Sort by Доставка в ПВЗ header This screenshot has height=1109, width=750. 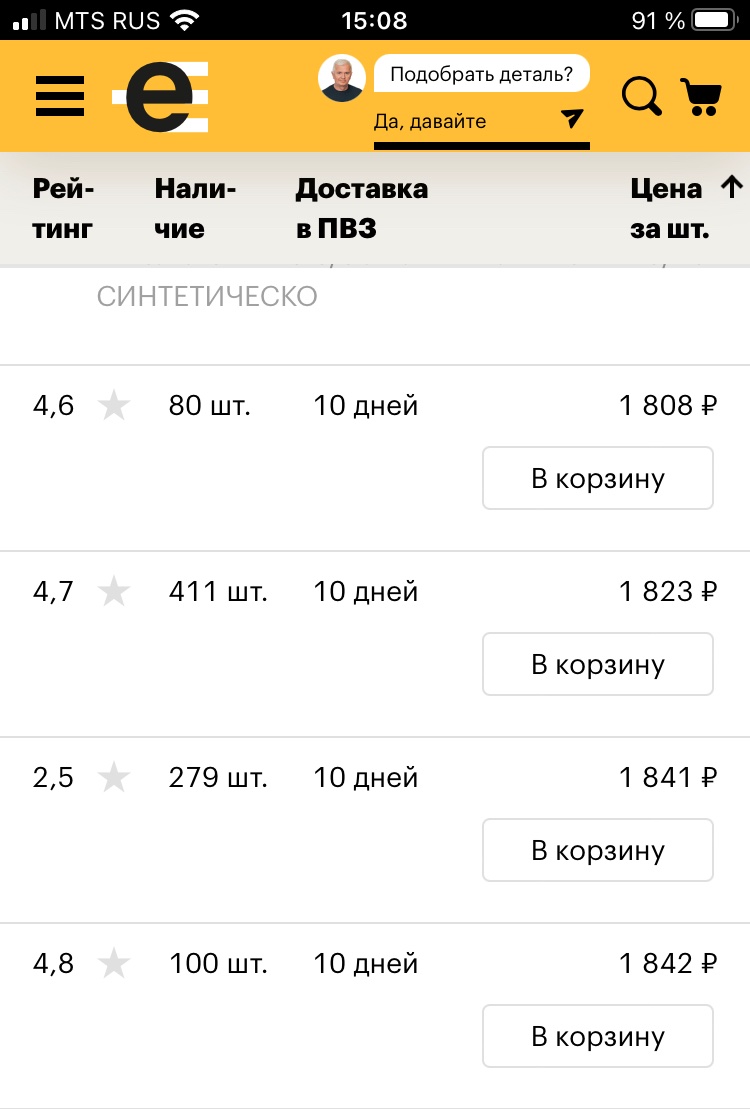point(362,209)
